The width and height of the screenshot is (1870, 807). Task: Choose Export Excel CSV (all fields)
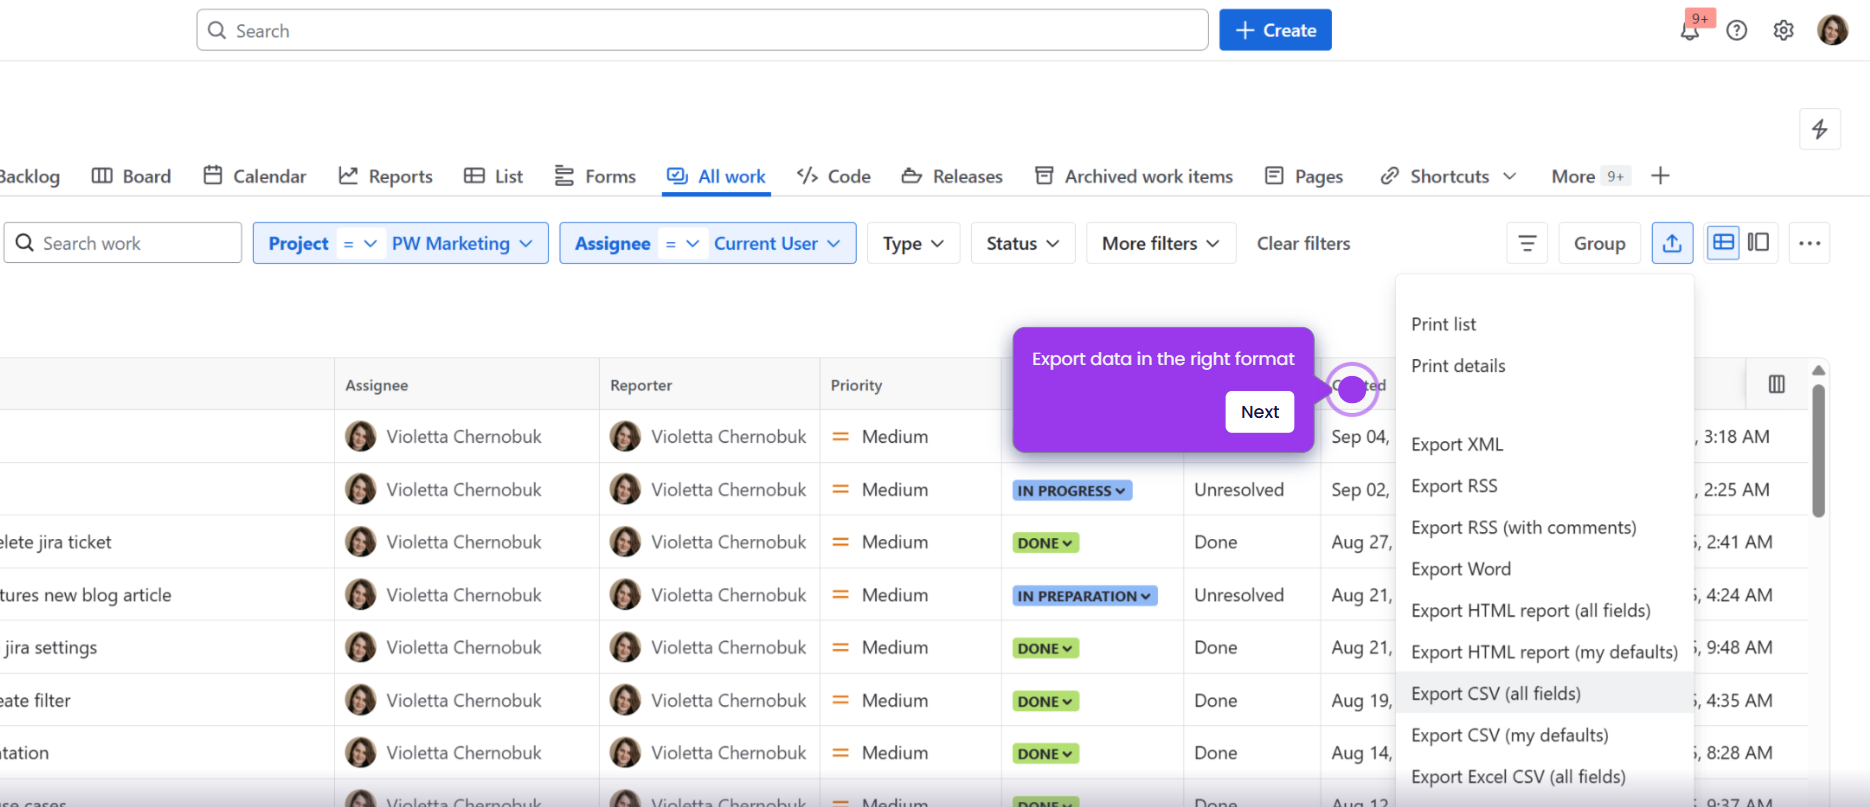[x=1544, y=777]
